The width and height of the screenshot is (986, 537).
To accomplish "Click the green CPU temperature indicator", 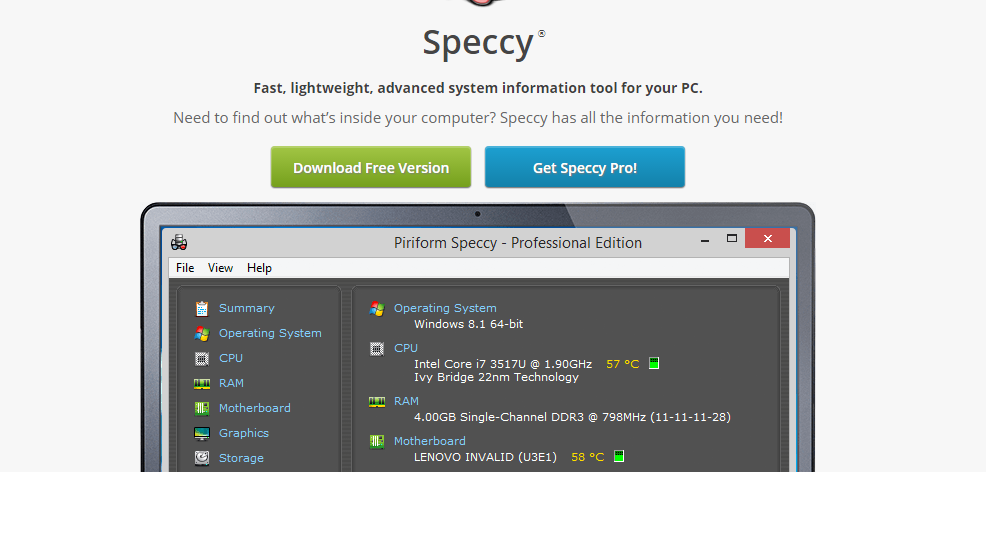I will [654, 363].
